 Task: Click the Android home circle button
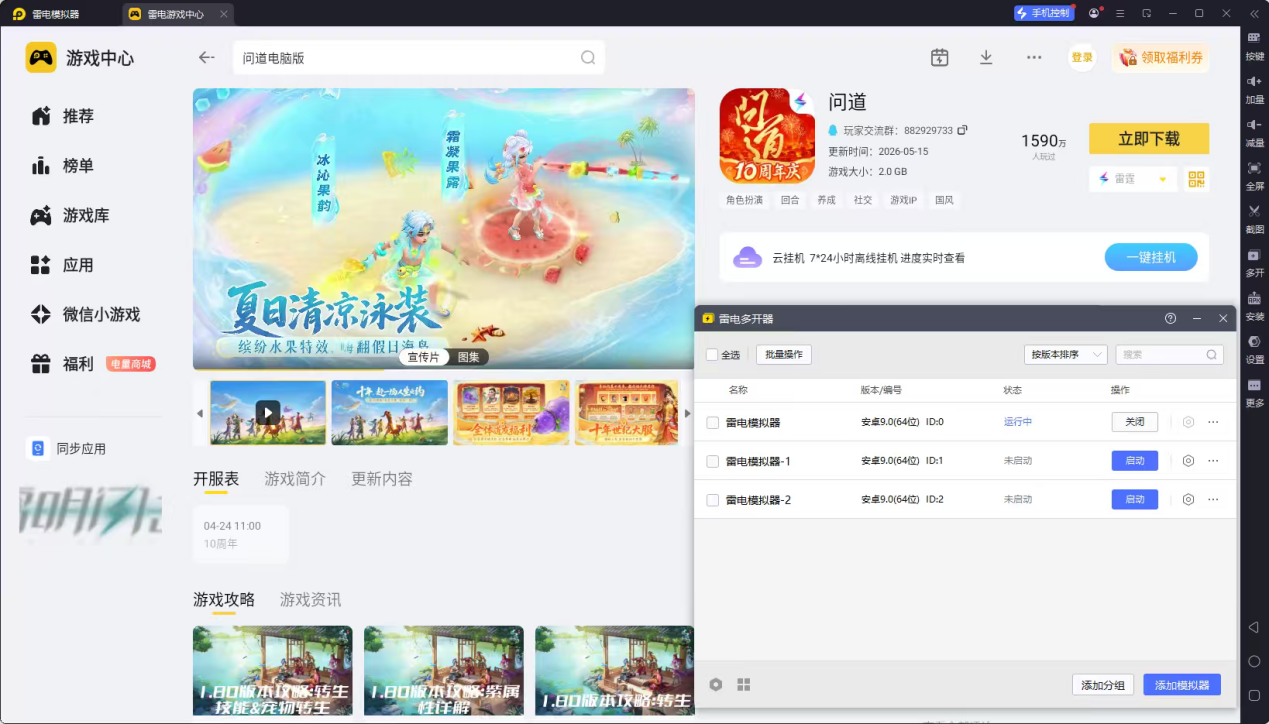(x=1254, y=661)
